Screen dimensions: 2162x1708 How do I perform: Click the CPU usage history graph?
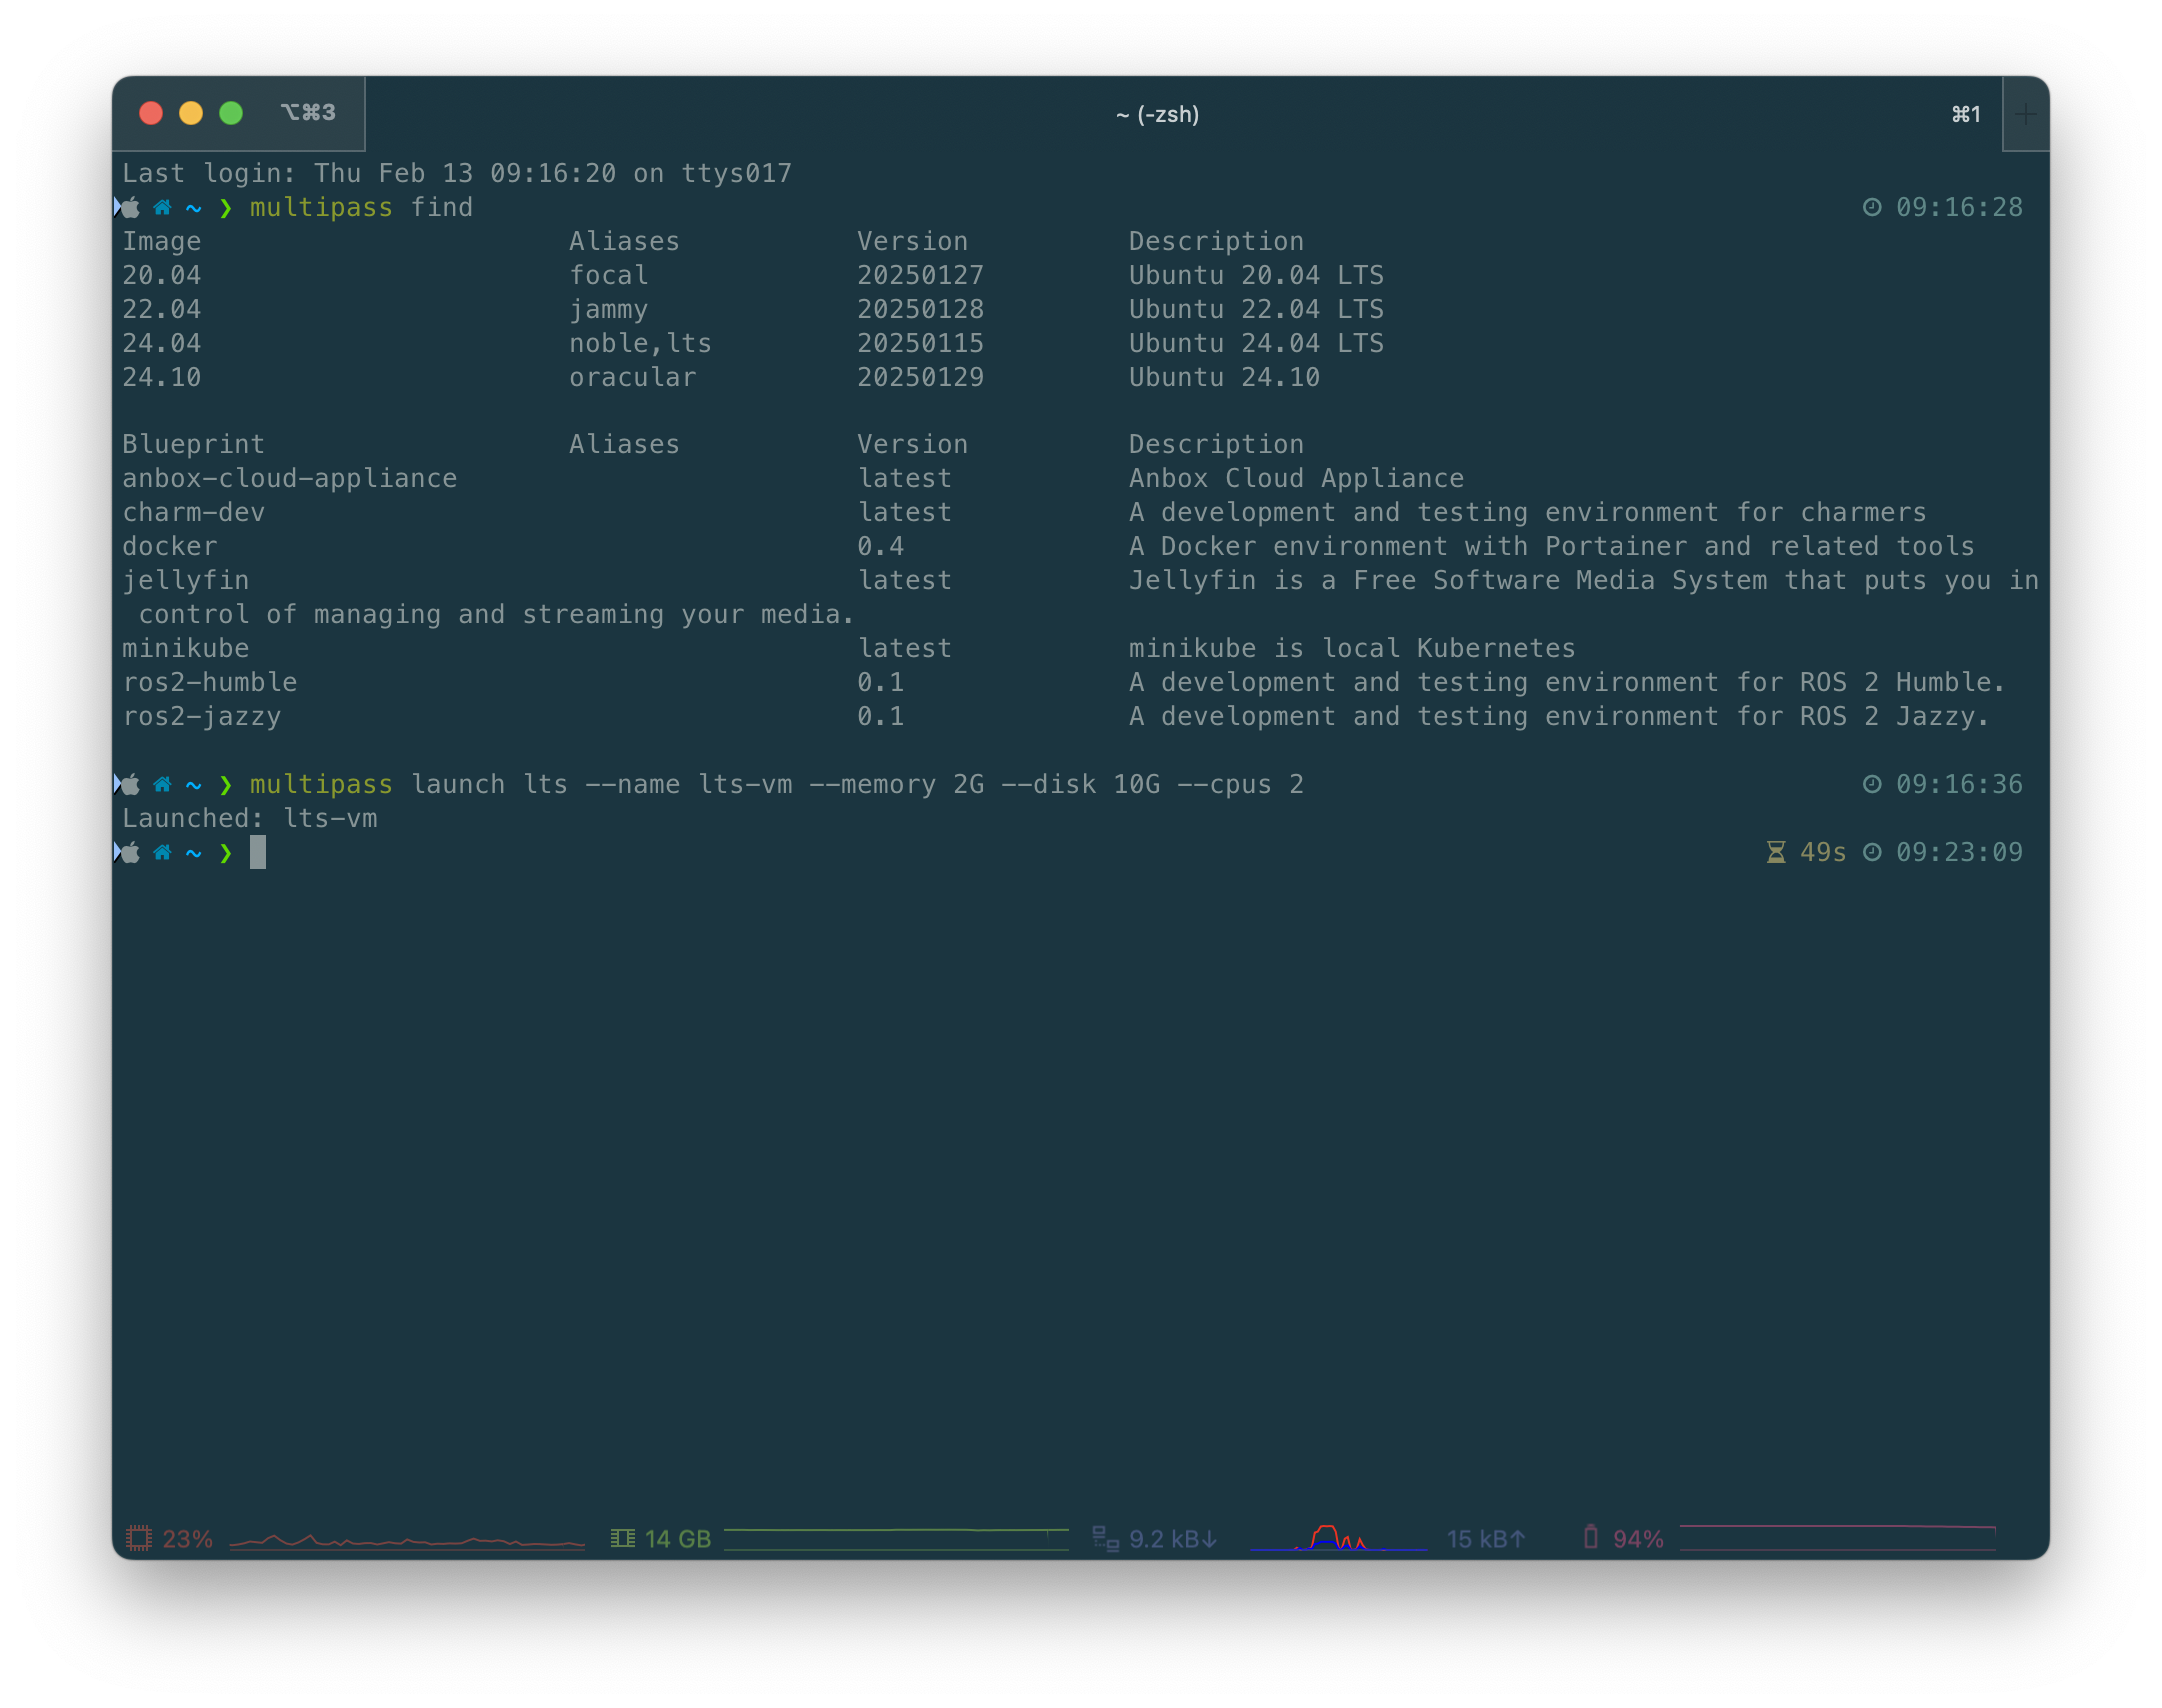point(407,1540)
